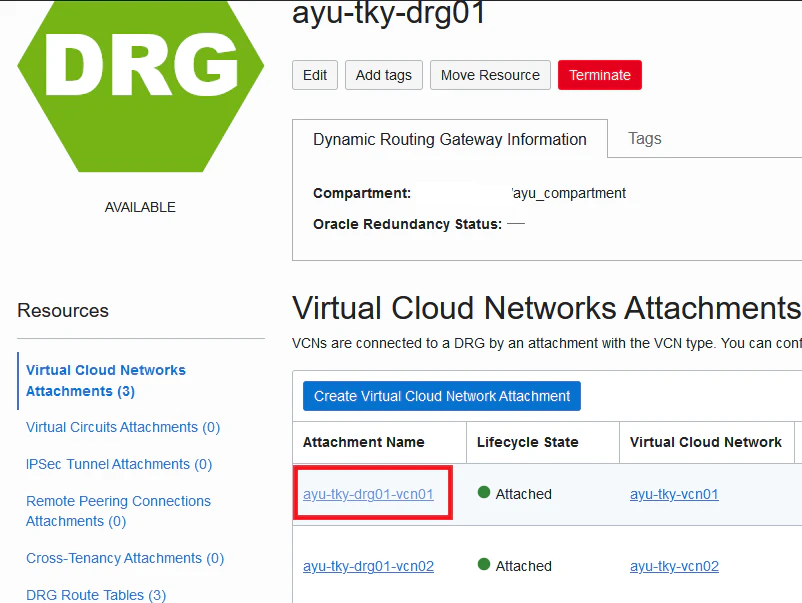Screen dimensions: 802x603
Task: Open the ayu-tky-vcn02 network link
Action: pos(674,566)
